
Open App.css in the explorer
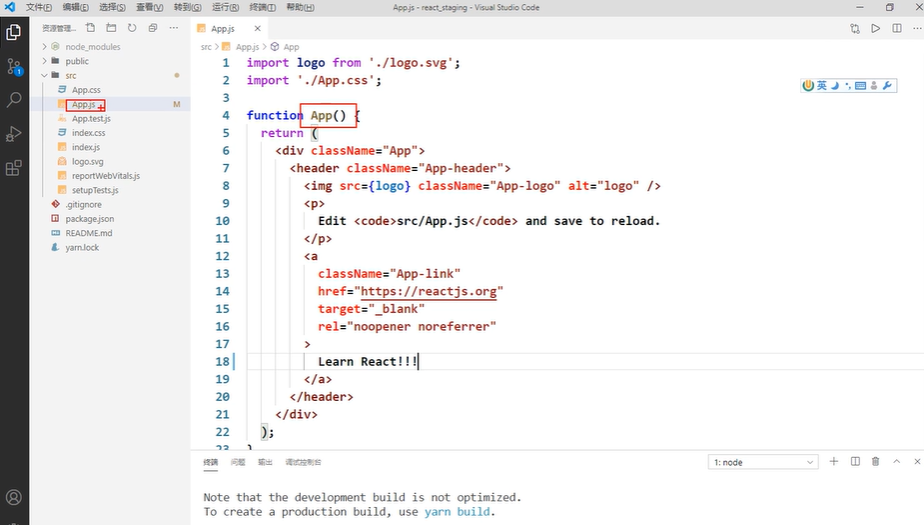86,90
